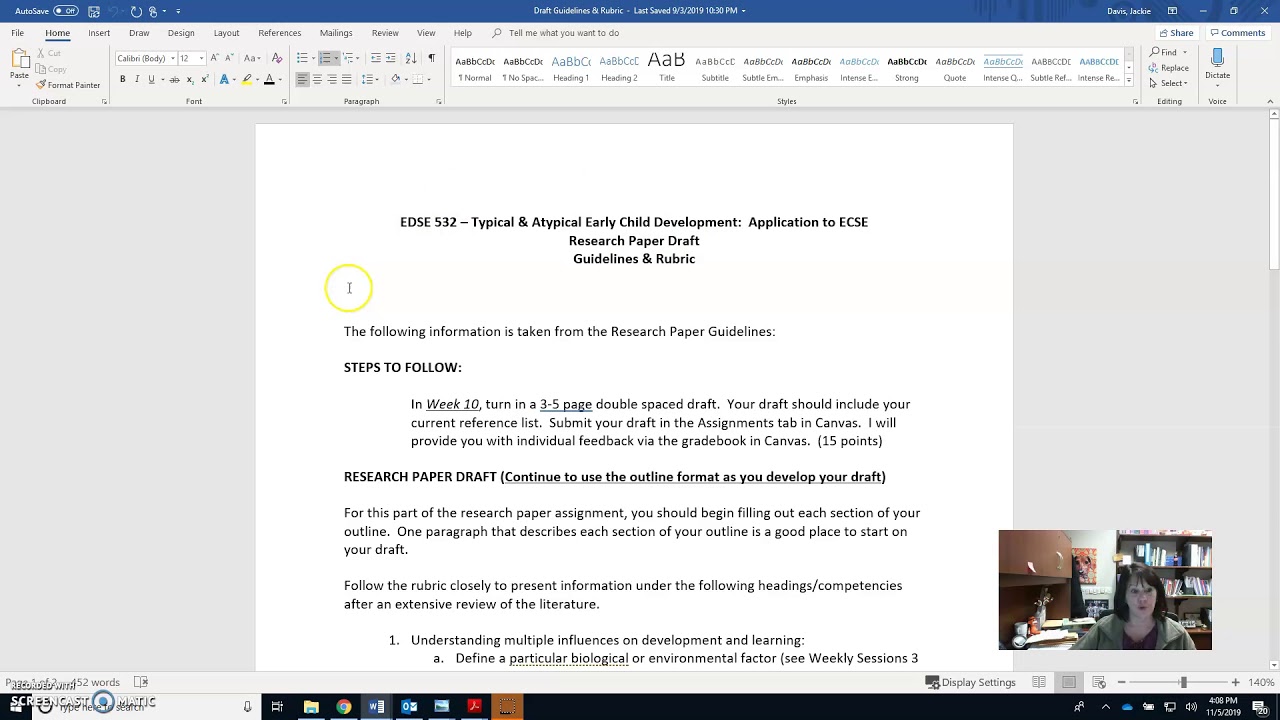Align text left
1280x720 pixels.
pos(302,79)
